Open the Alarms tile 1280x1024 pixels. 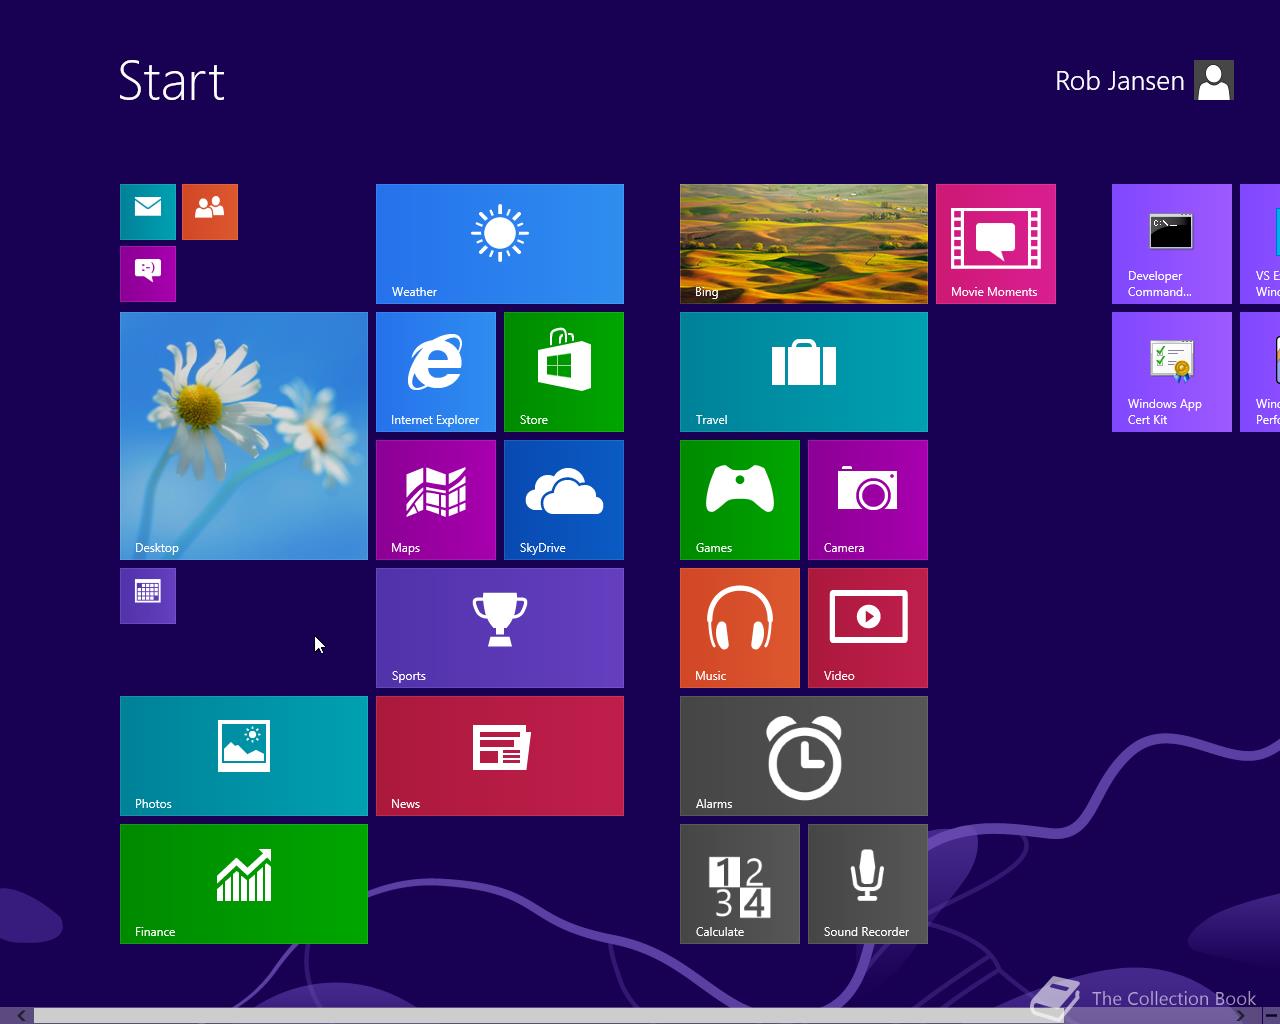click(x=804, y=756)
